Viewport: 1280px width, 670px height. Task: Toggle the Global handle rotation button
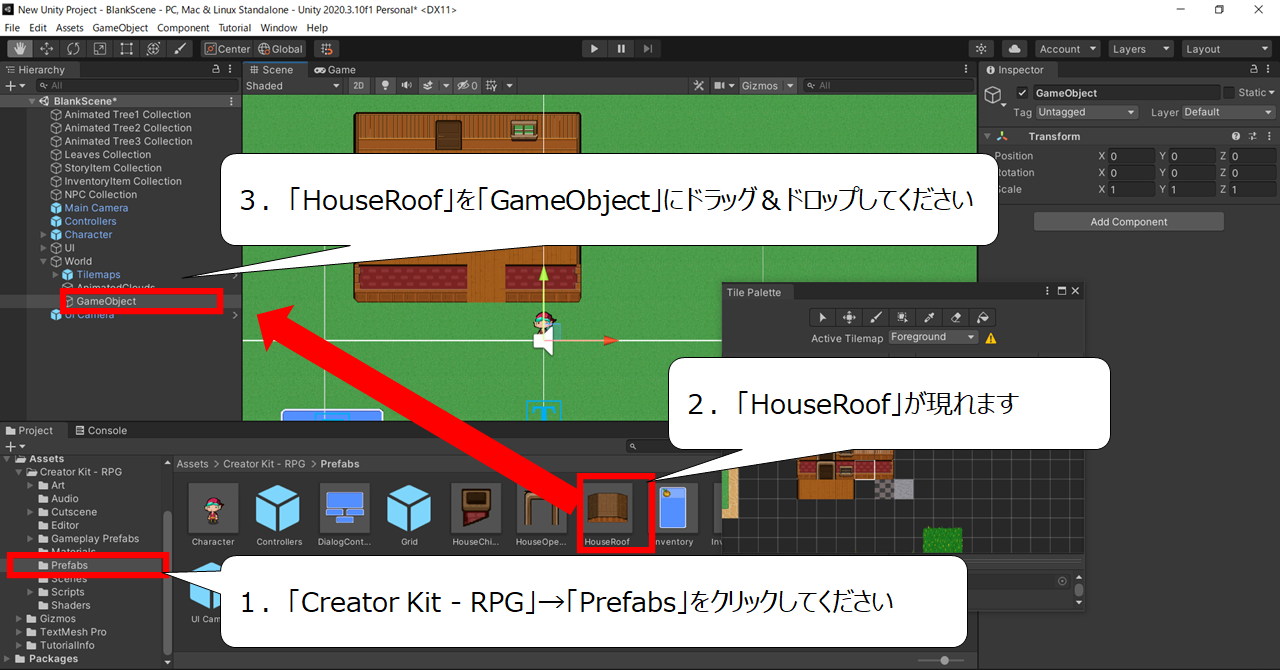click(280, 49)
